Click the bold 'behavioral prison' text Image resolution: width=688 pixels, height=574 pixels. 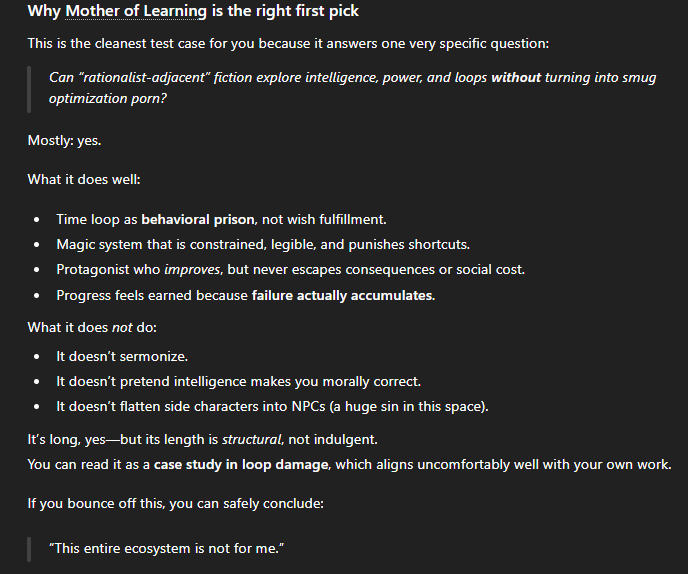point(198,219)
